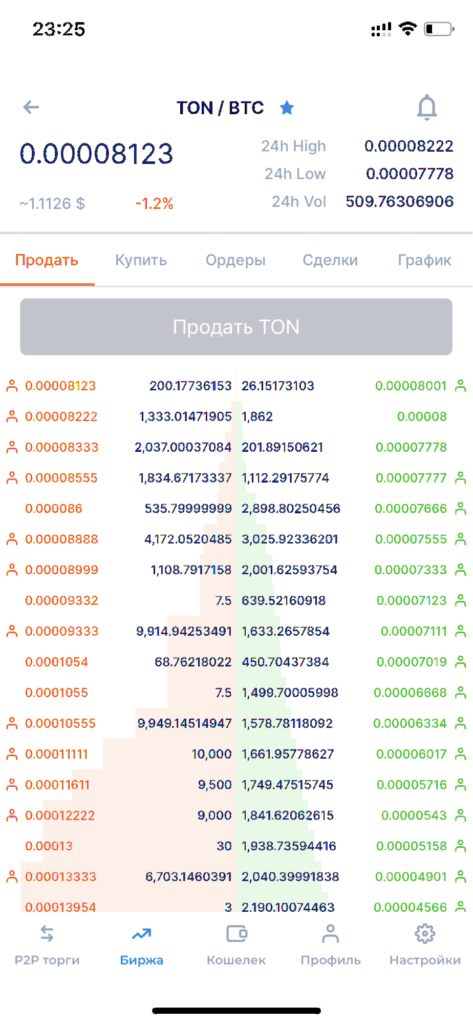Image resolution: width=473 pixels, height=1024 pixels.
Task: Switch to the Купить tab
Action: click(x=141, y=261)
